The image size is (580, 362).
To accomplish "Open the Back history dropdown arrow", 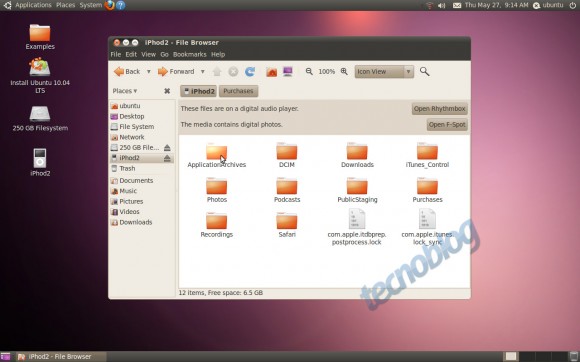I will coord(149,71).
